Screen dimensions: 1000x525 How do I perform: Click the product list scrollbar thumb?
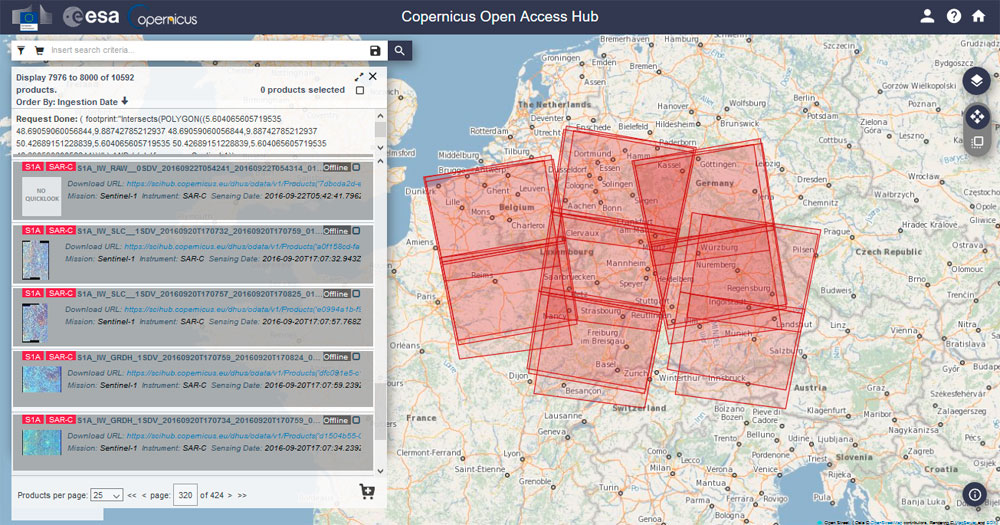click(x=381, y=411)
